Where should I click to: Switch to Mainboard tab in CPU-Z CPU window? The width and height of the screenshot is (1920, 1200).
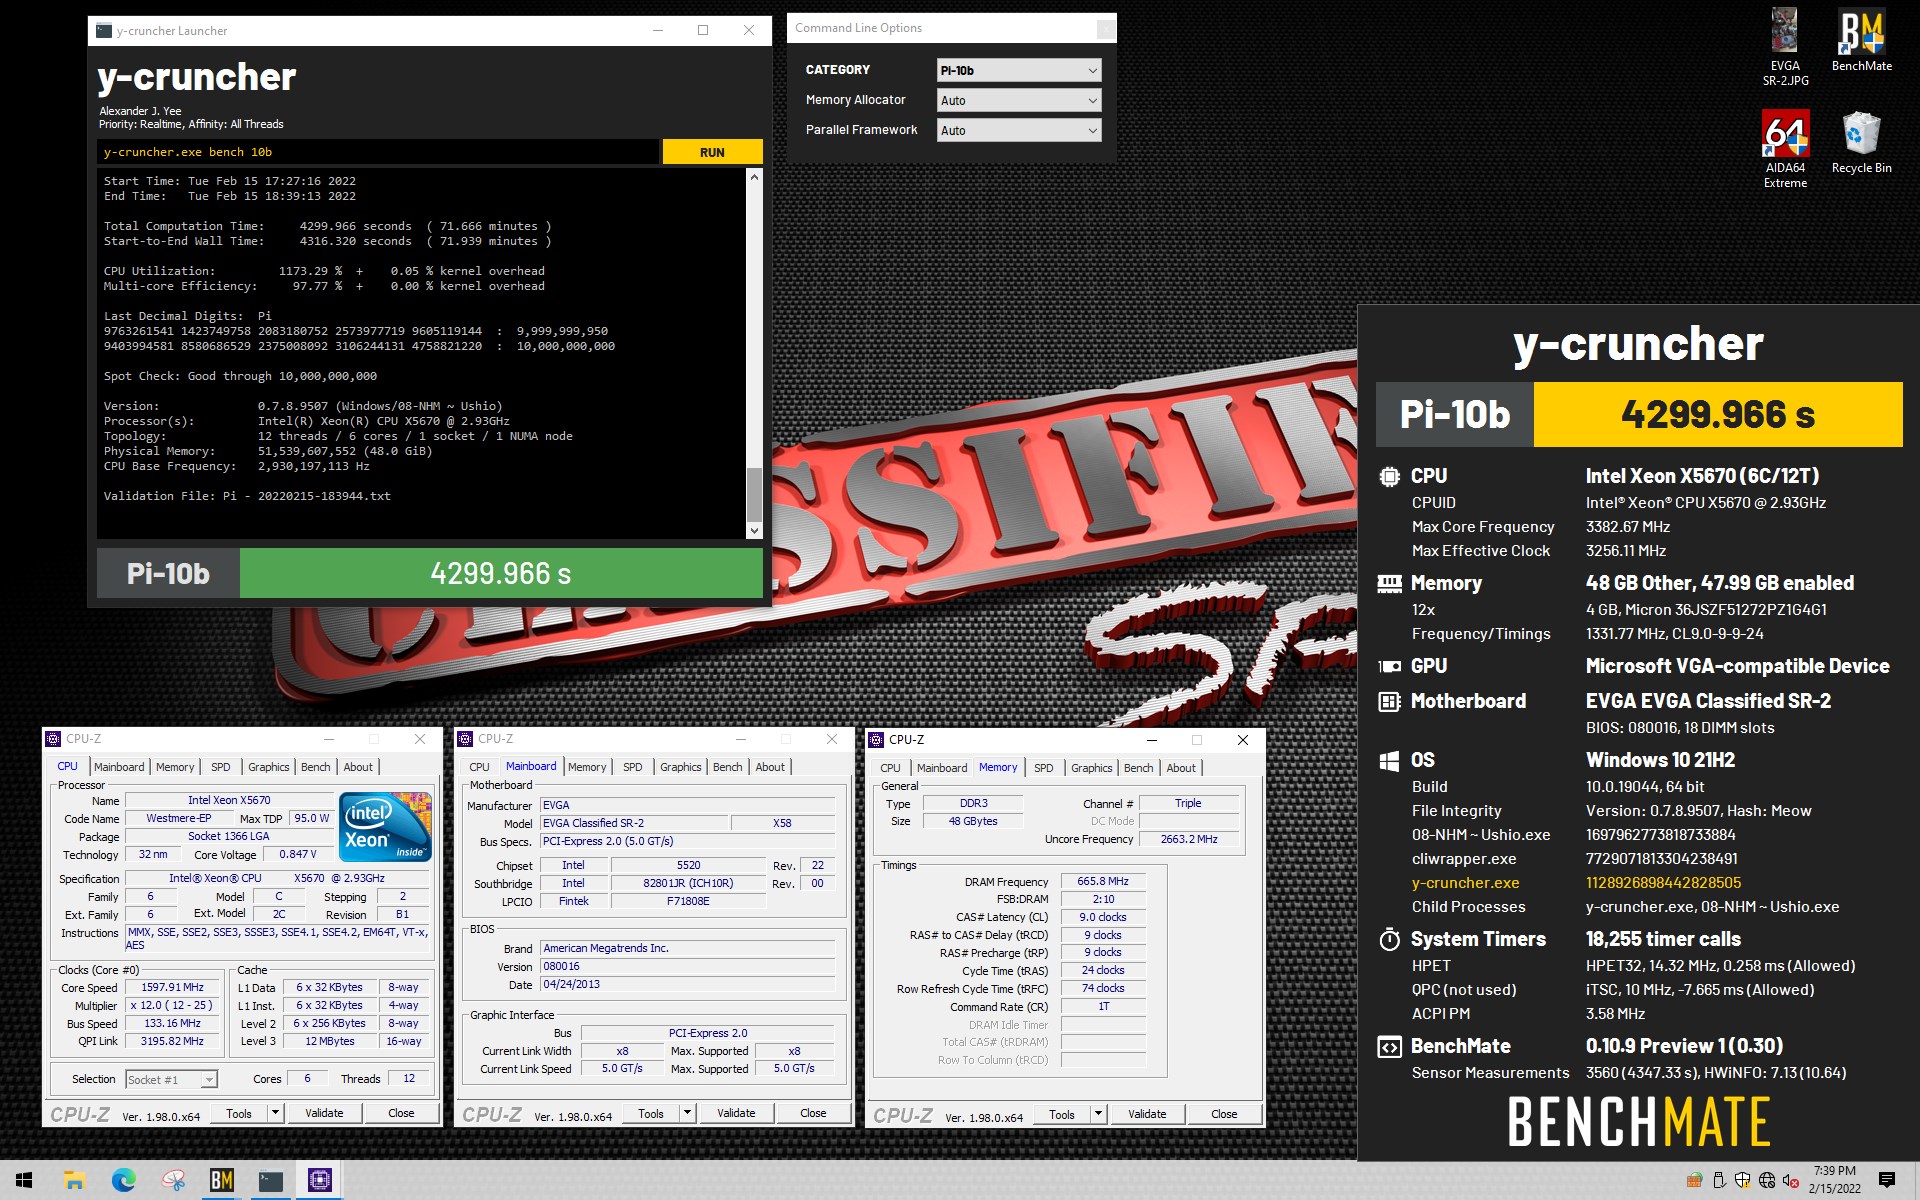[x=119, y=767]
